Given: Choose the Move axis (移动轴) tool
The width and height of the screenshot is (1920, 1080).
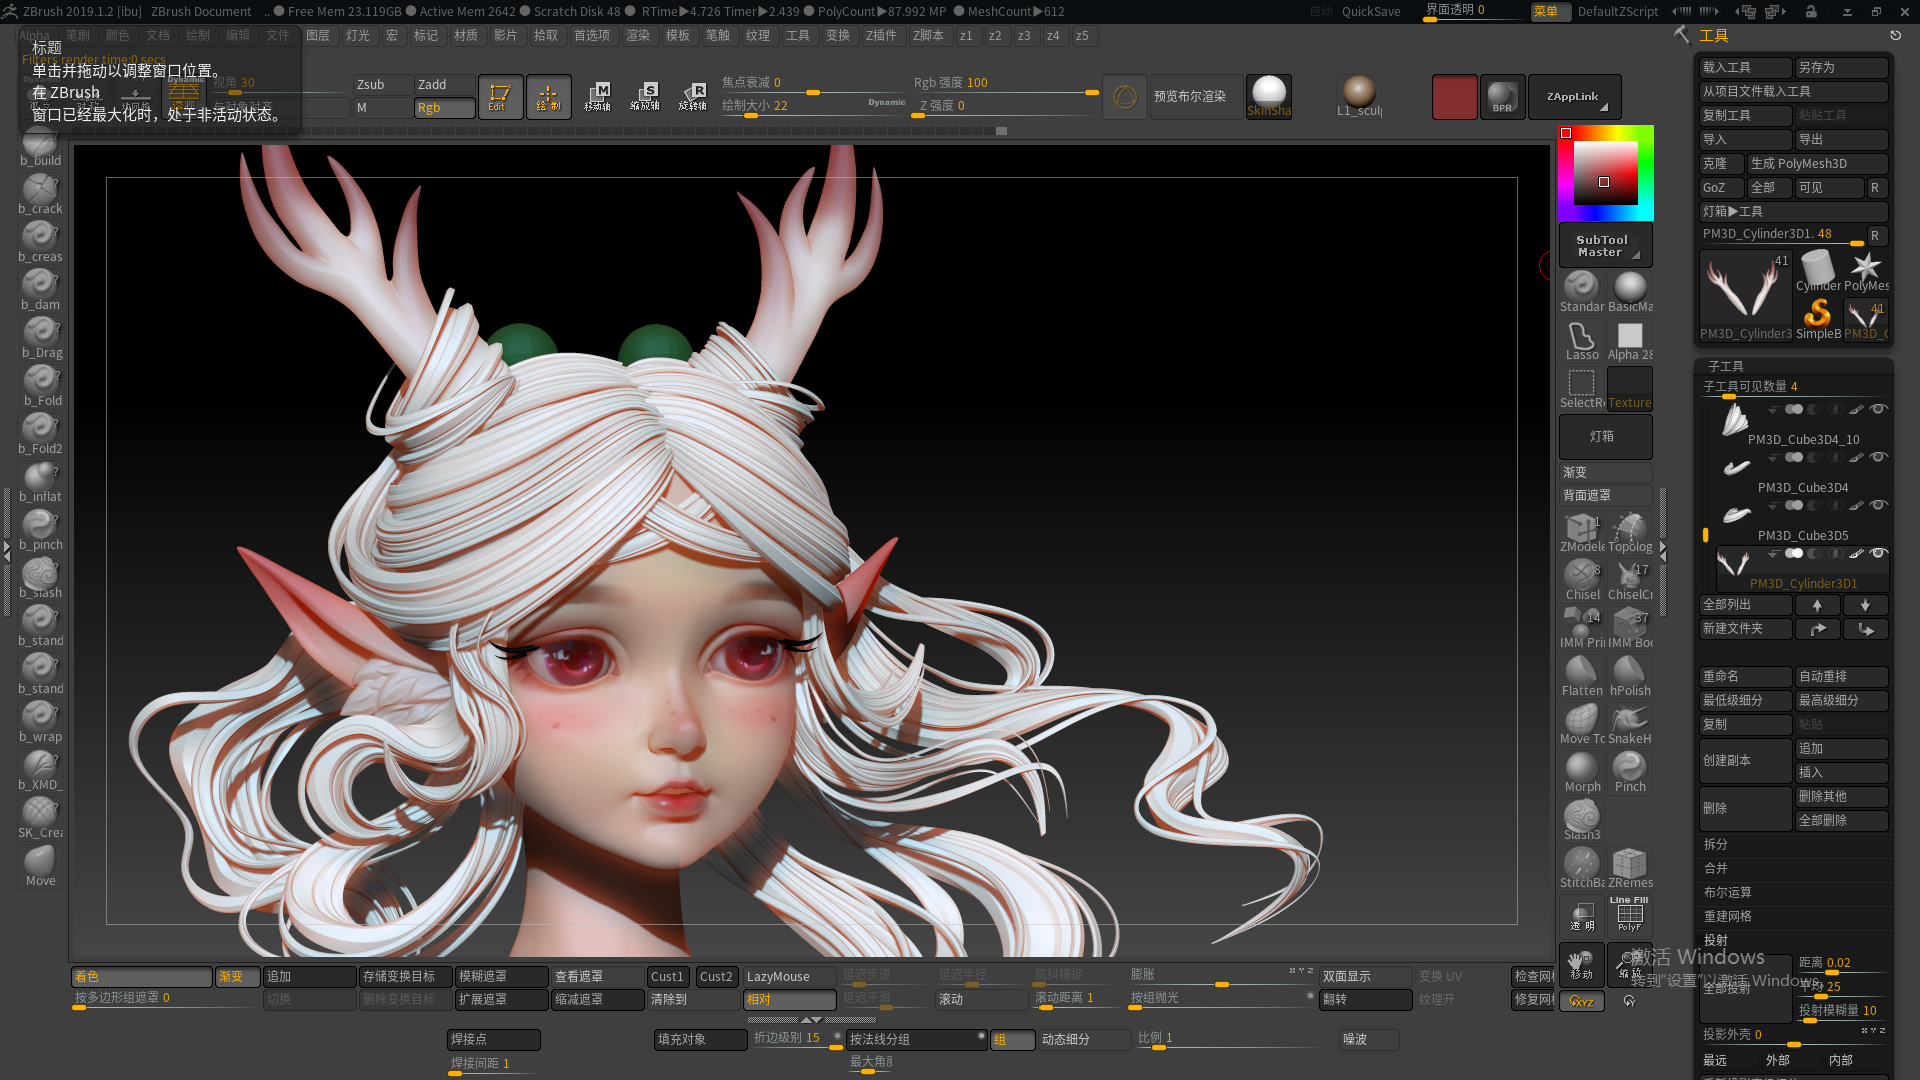Looking at the screenshot, I should click(597, 96).
